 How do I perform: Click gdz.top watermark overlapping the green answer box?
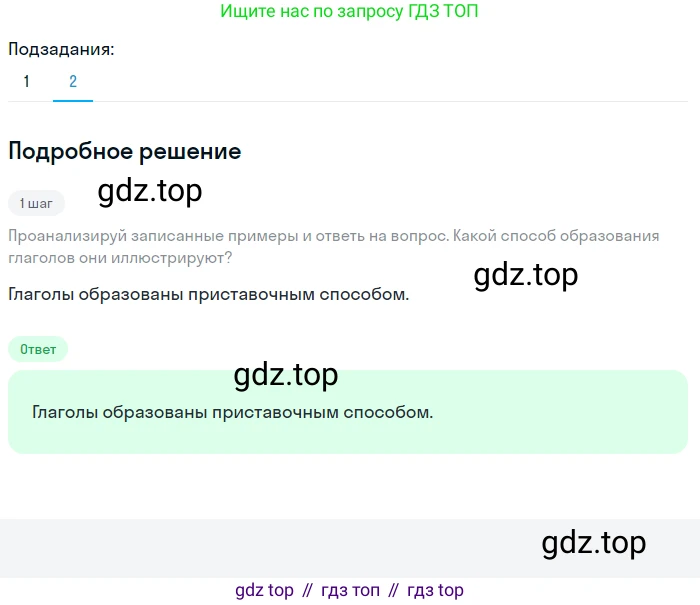pos(286,375)
